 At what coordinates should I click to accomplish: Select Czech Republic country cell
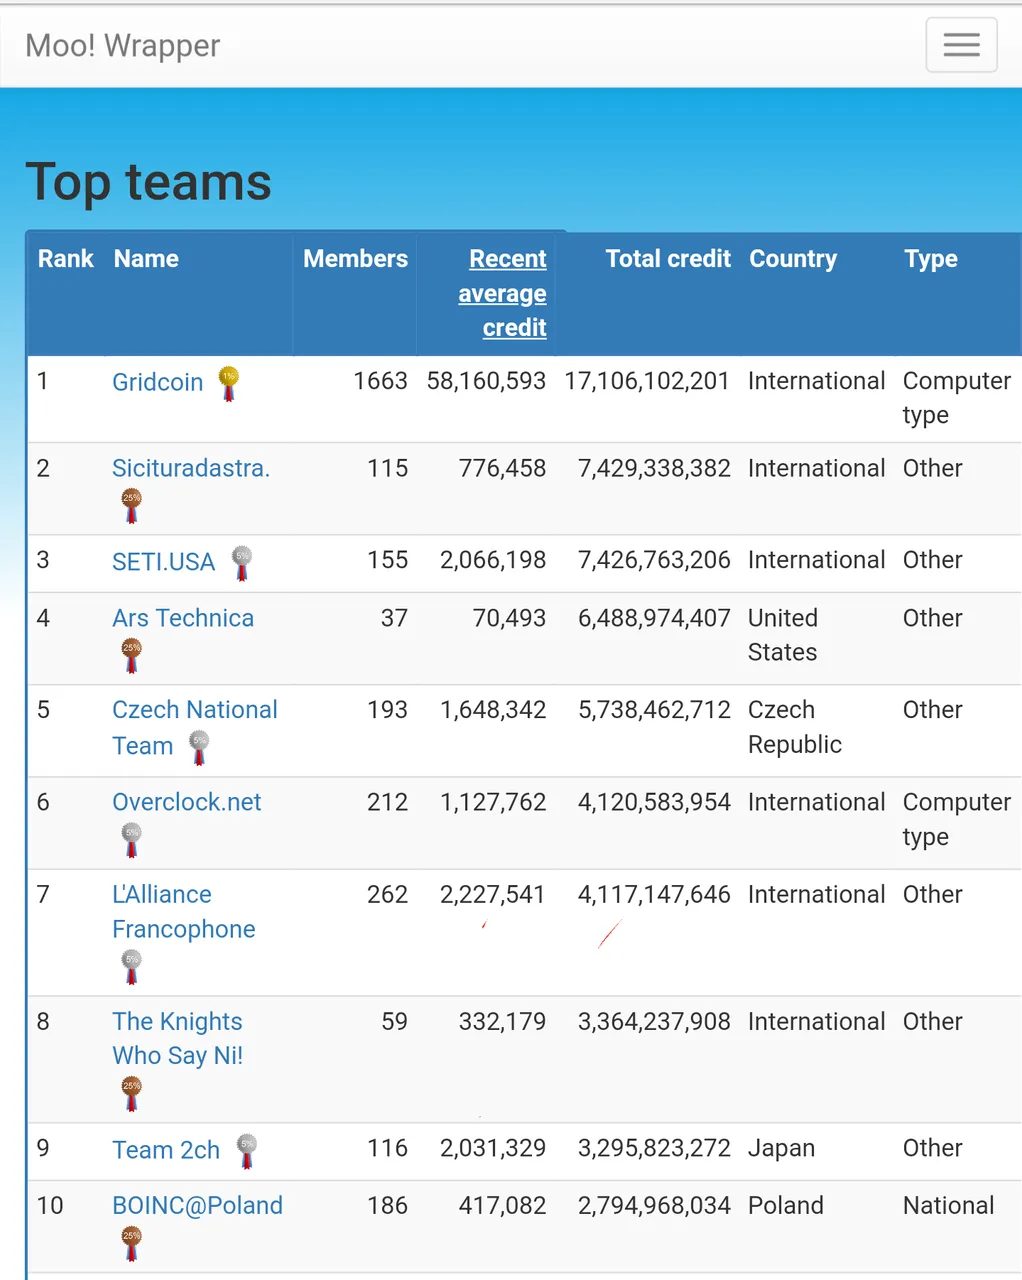[795, 727]
